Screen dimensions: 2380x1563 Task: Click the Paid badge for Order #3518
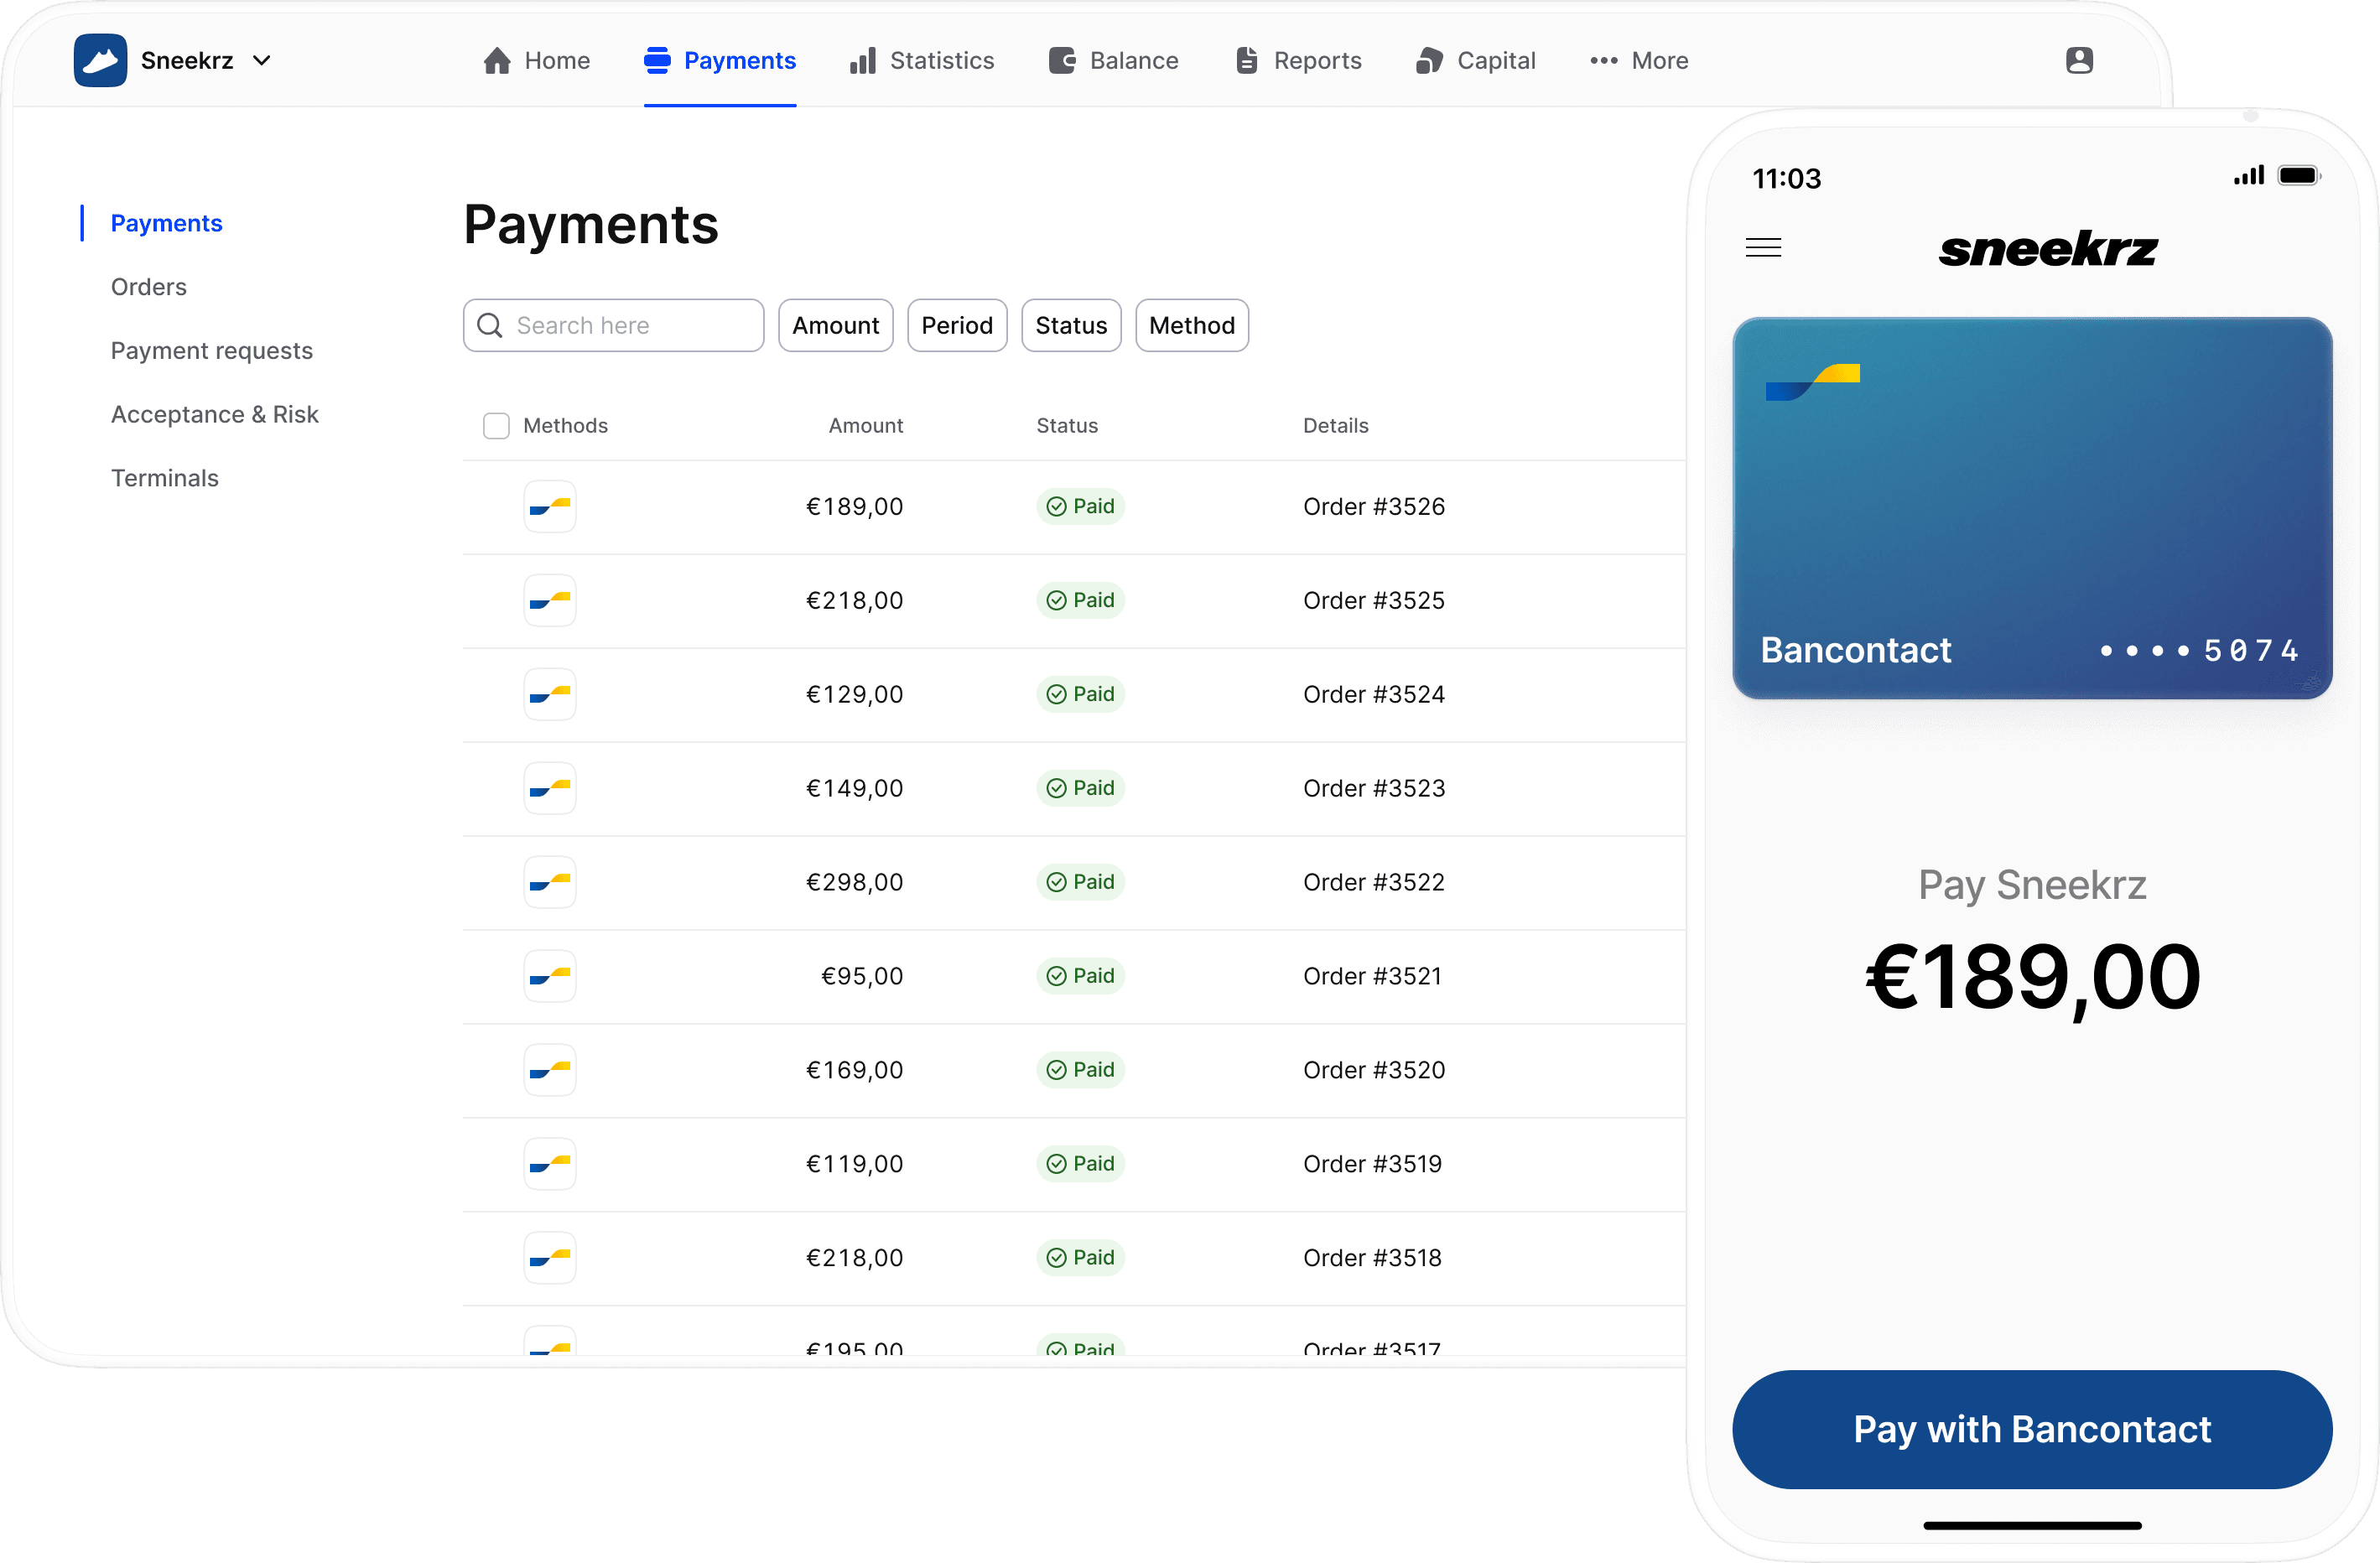(x=1080, y=1258)
